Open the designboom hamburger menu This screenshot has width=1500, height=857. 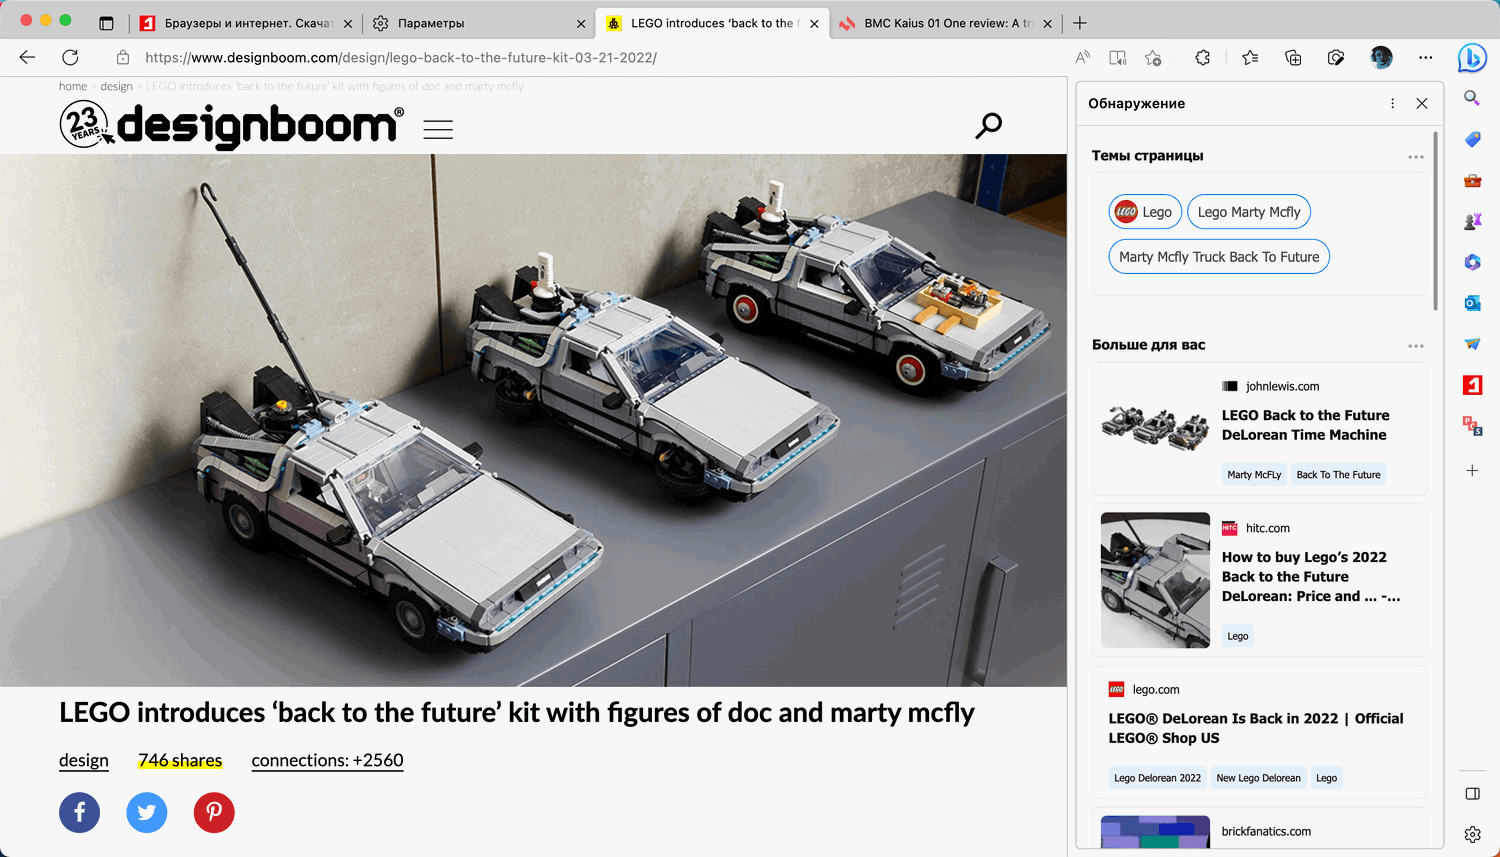pos(438,129)
